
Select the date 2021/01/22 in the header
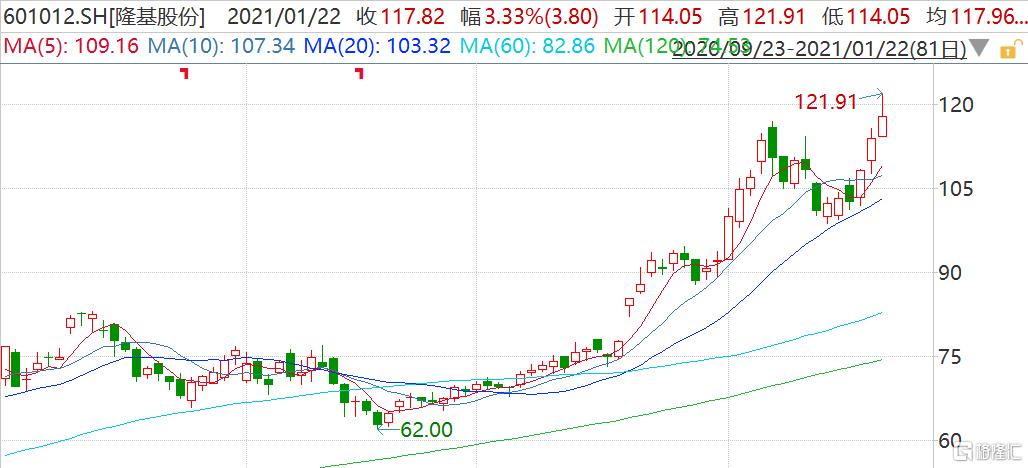click(x=285, y=16)
